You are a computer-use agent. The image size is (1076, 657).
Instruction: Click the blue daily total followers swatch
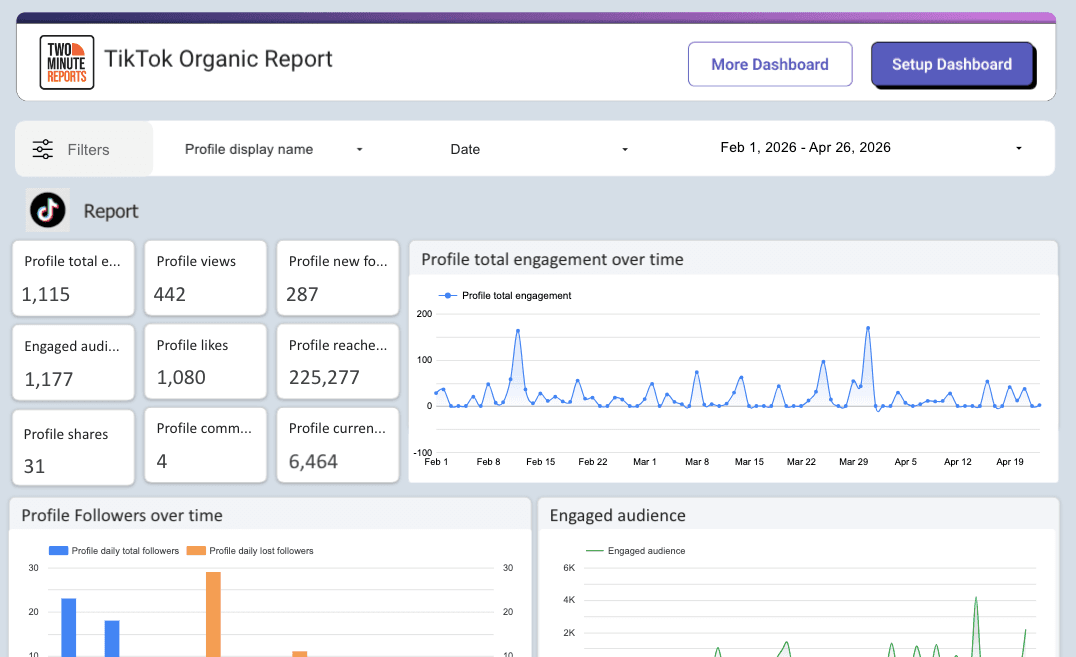pyautogui.click(x=58, y=551)
